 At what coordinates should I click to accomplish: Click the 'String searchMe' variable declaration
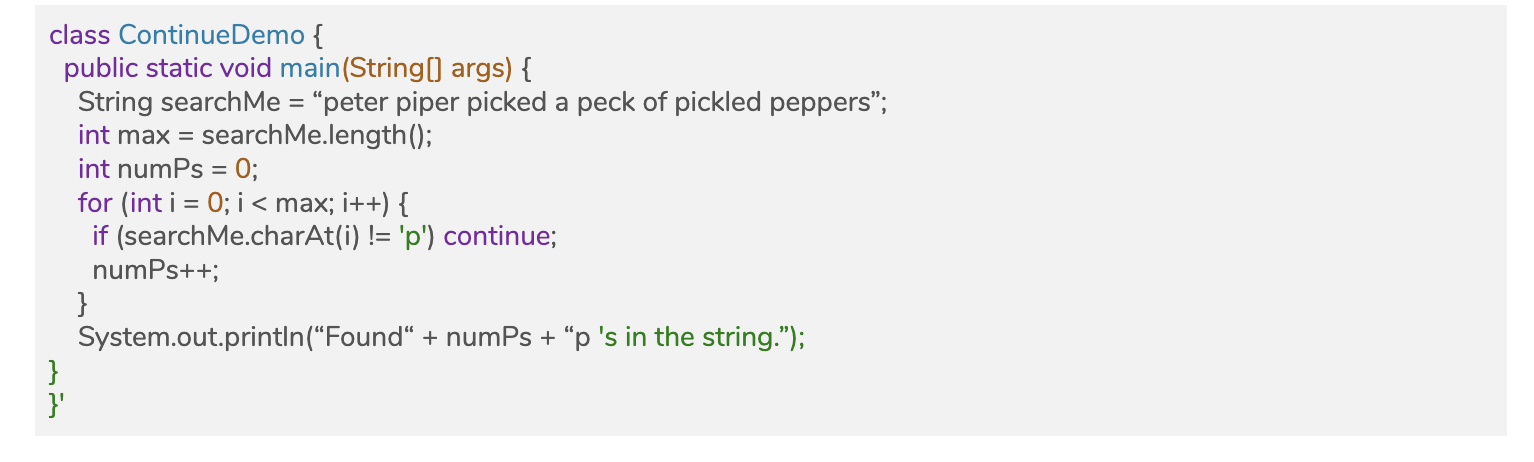click(x=175, y=102)
